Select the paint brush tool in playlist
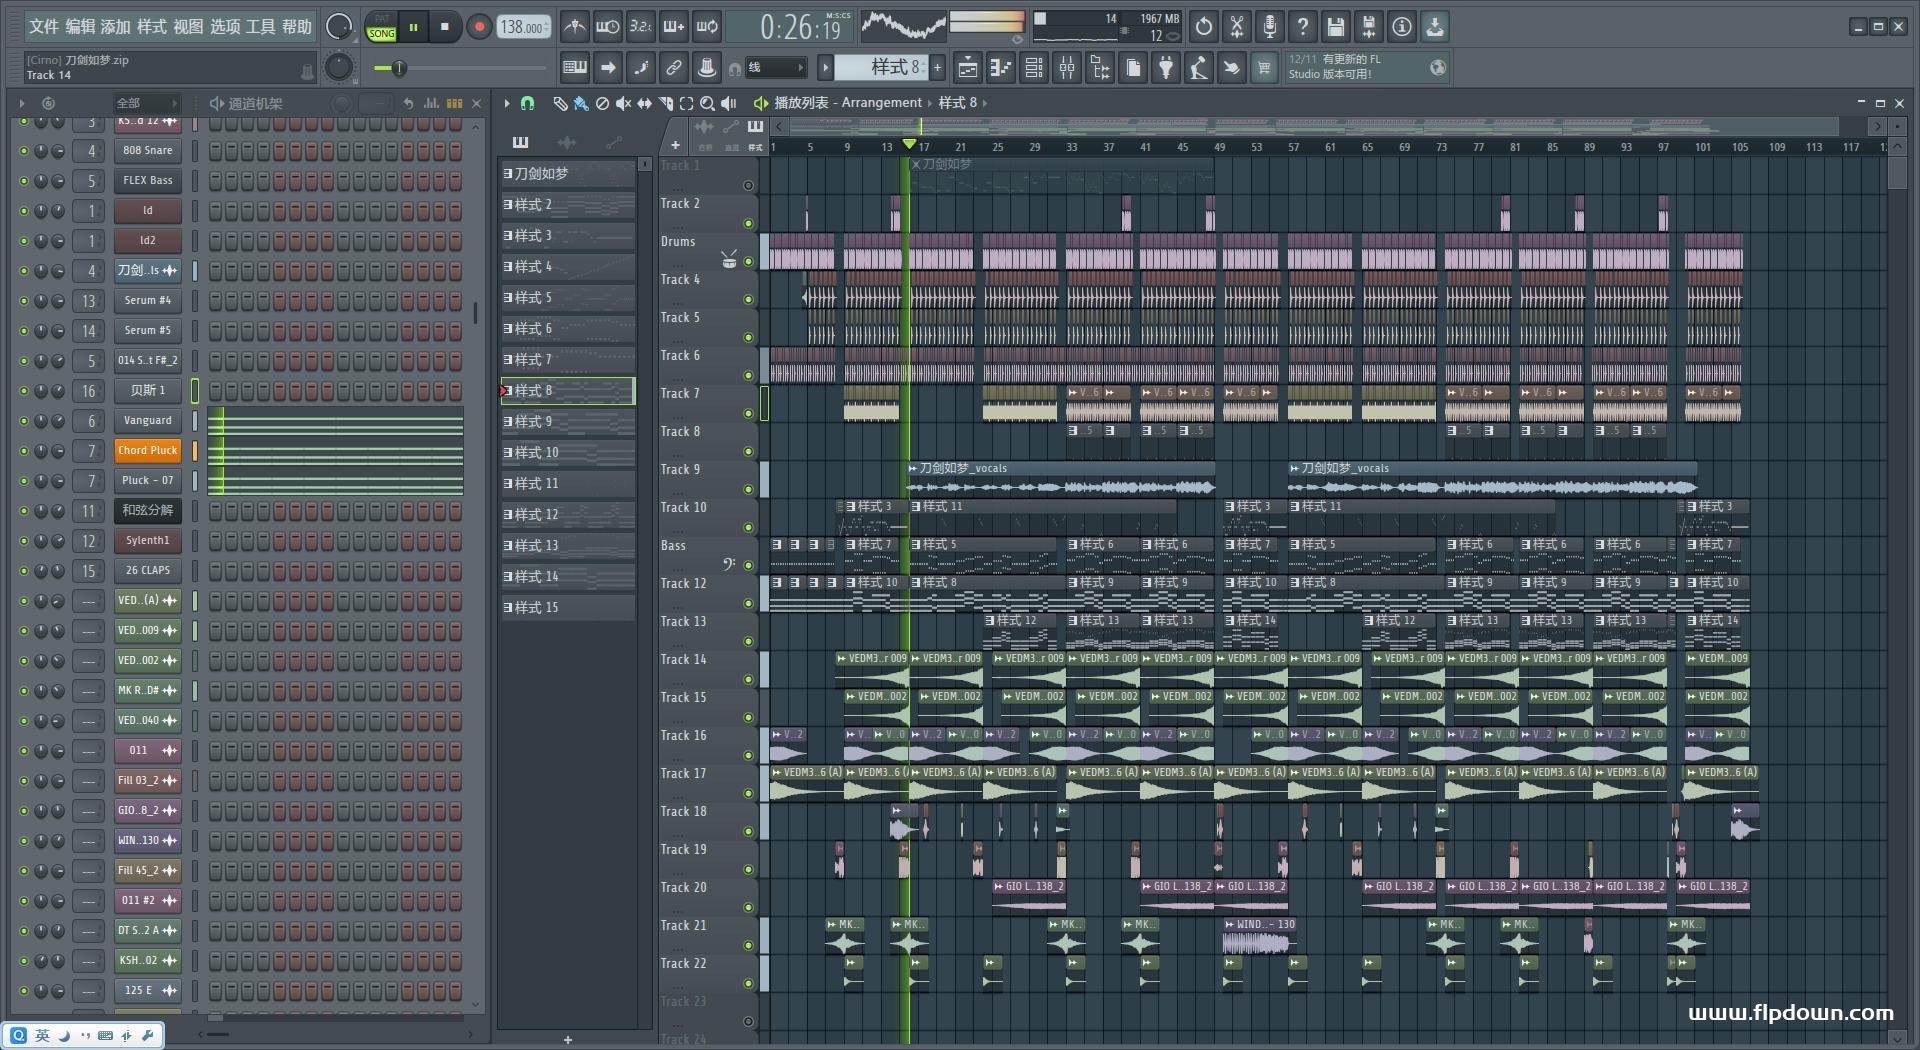The height and width of the screenshot is (1050, 1920). point(581,103)
